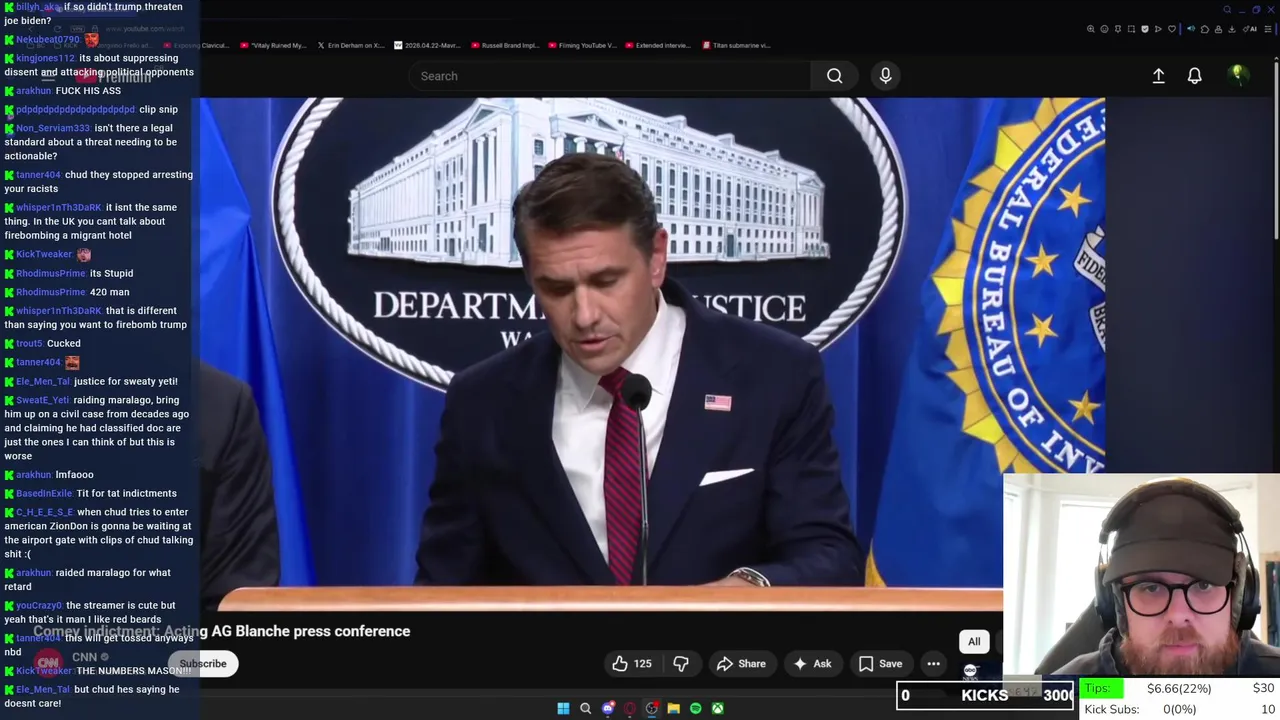1280x720 pixels.
Task: Click the browser send/flow arrow icon
Action: coord(1158,29)
